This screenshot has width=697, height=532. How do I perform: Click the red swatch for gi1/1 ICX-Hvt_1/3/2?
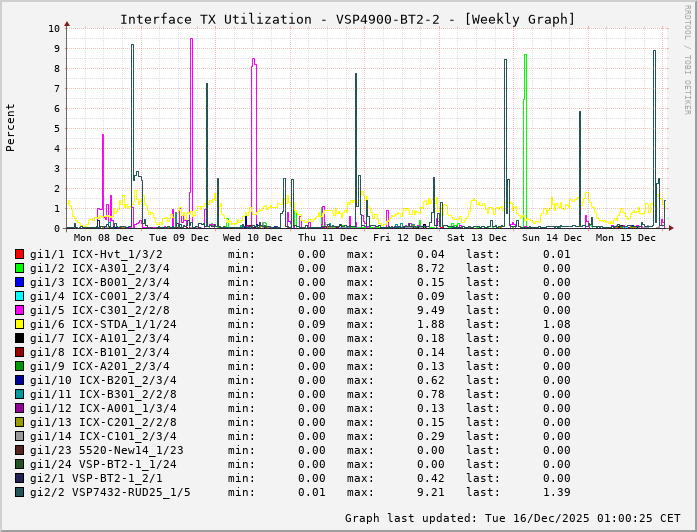[x=19, y=254]
